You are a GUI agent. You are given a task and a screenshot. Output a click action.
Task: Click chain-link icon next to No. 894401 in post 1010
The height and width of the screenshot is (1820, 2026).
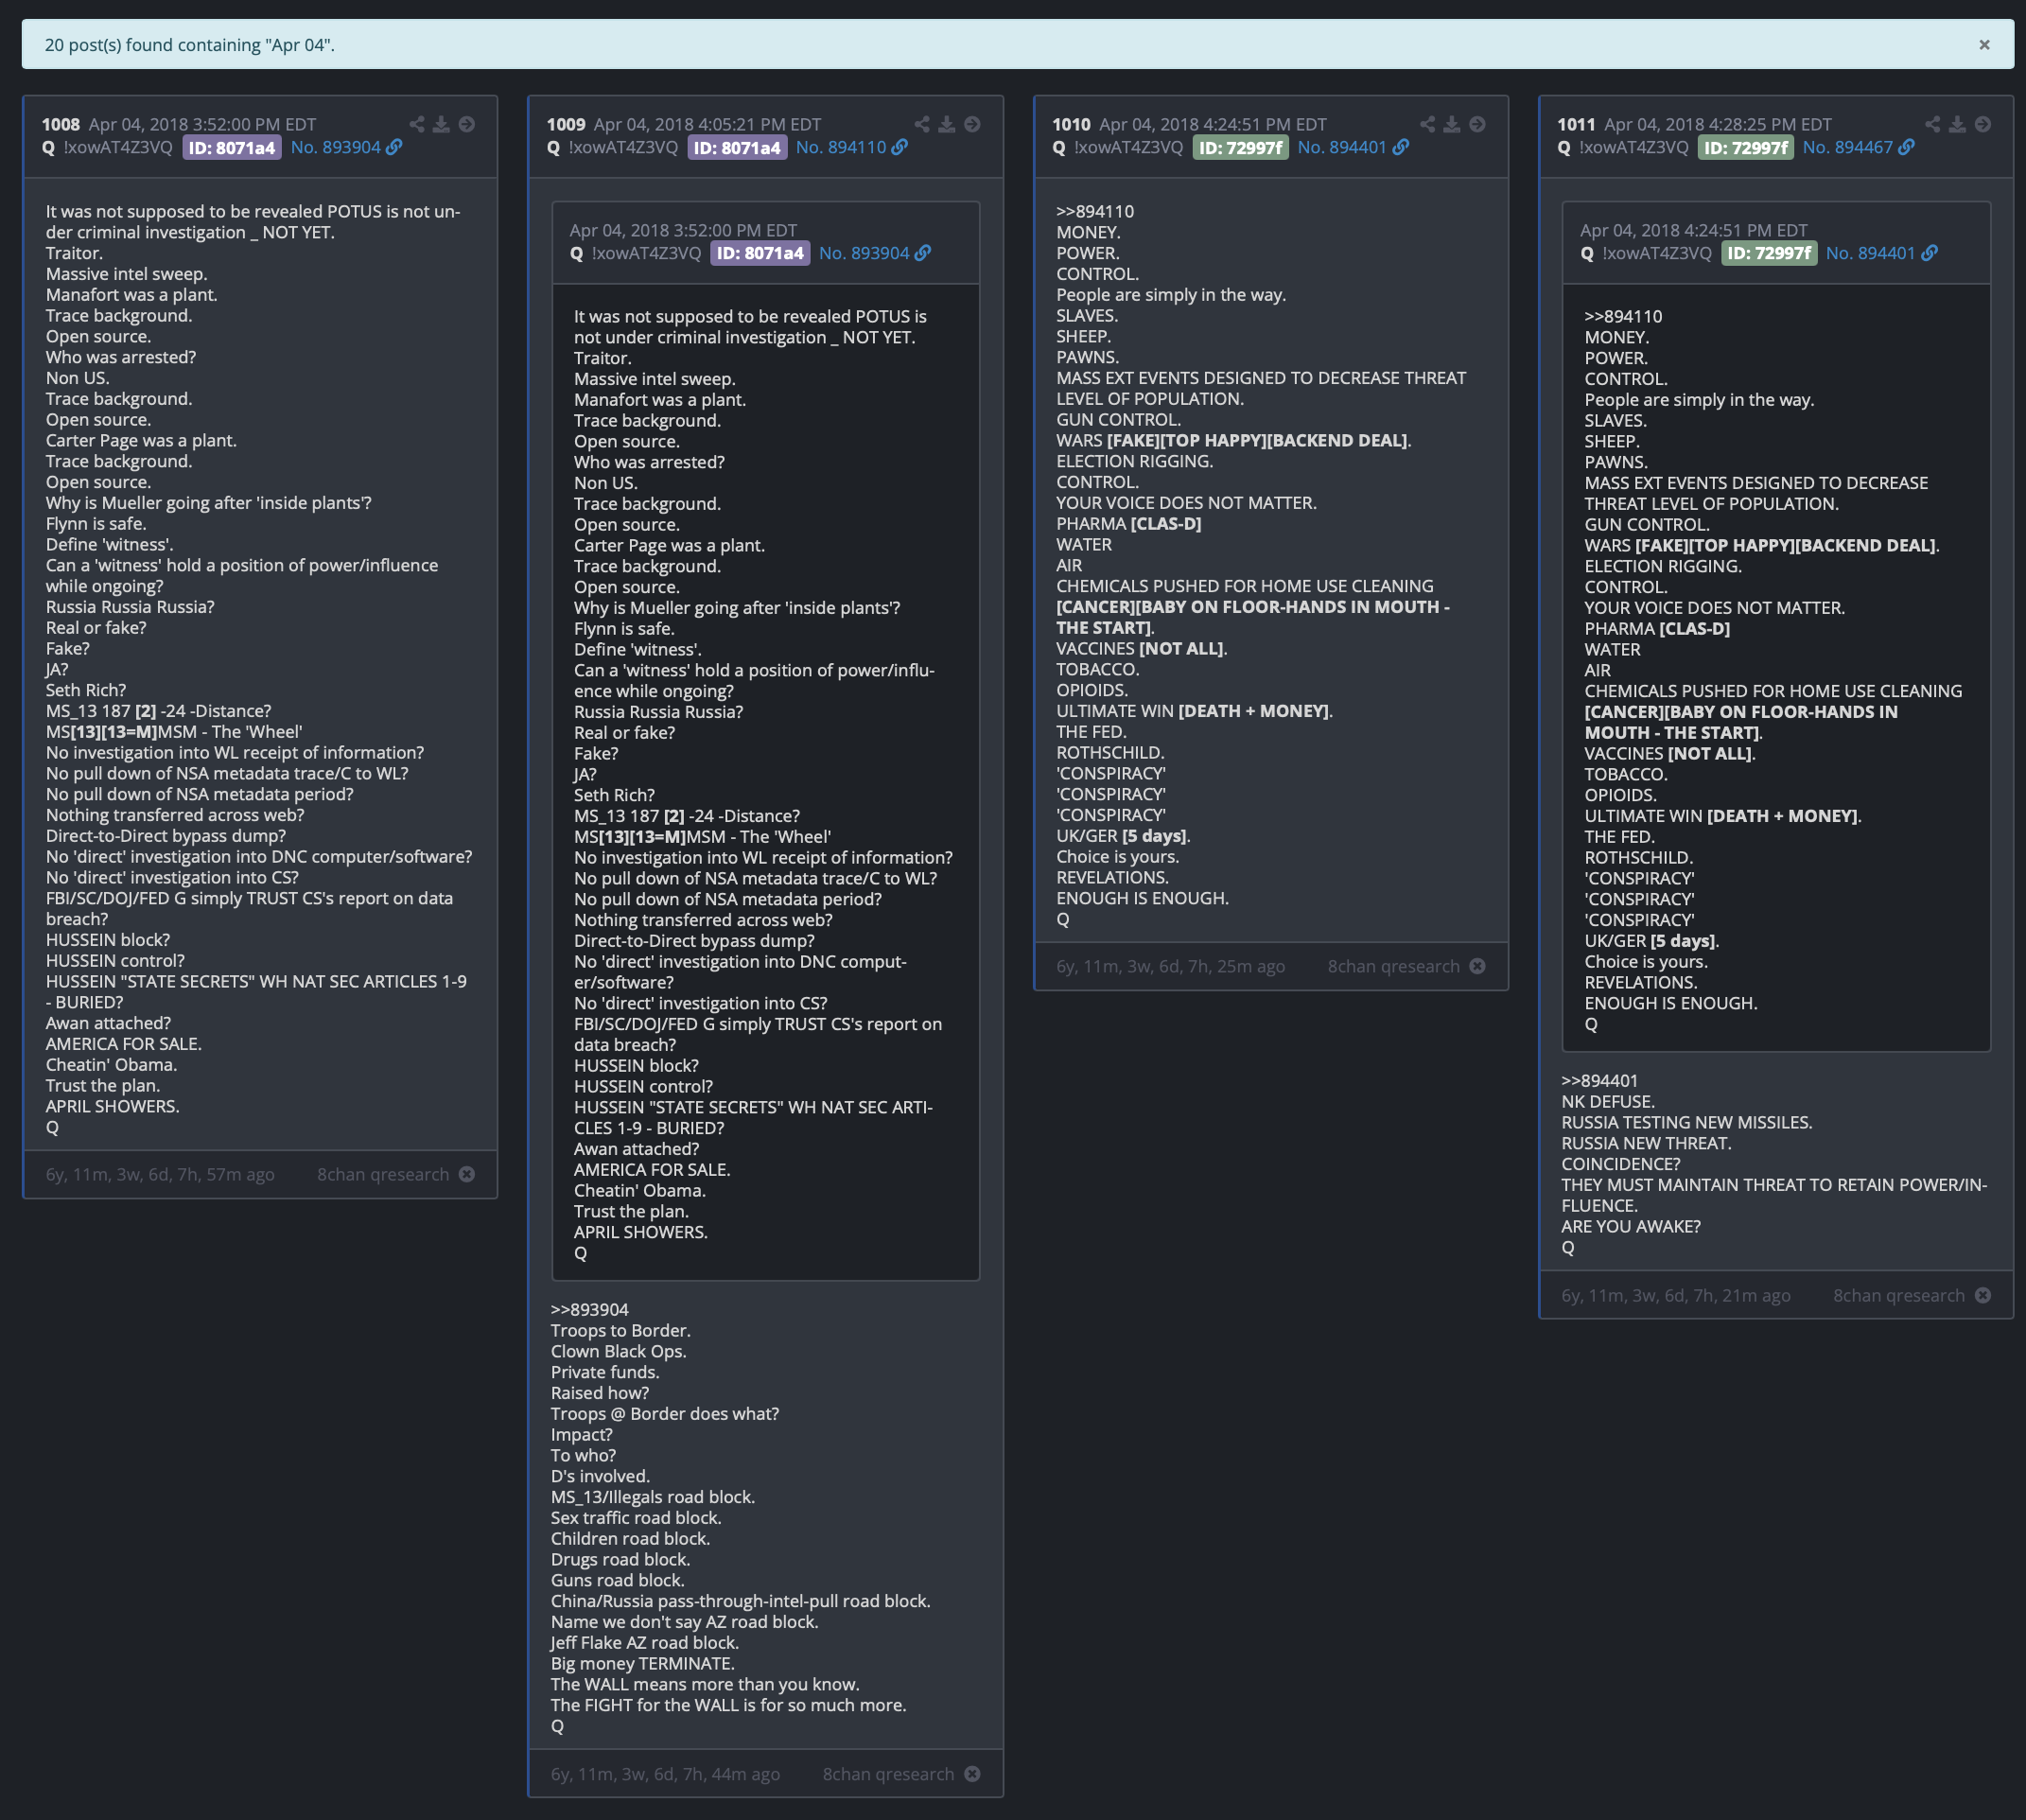point(1401,147)
